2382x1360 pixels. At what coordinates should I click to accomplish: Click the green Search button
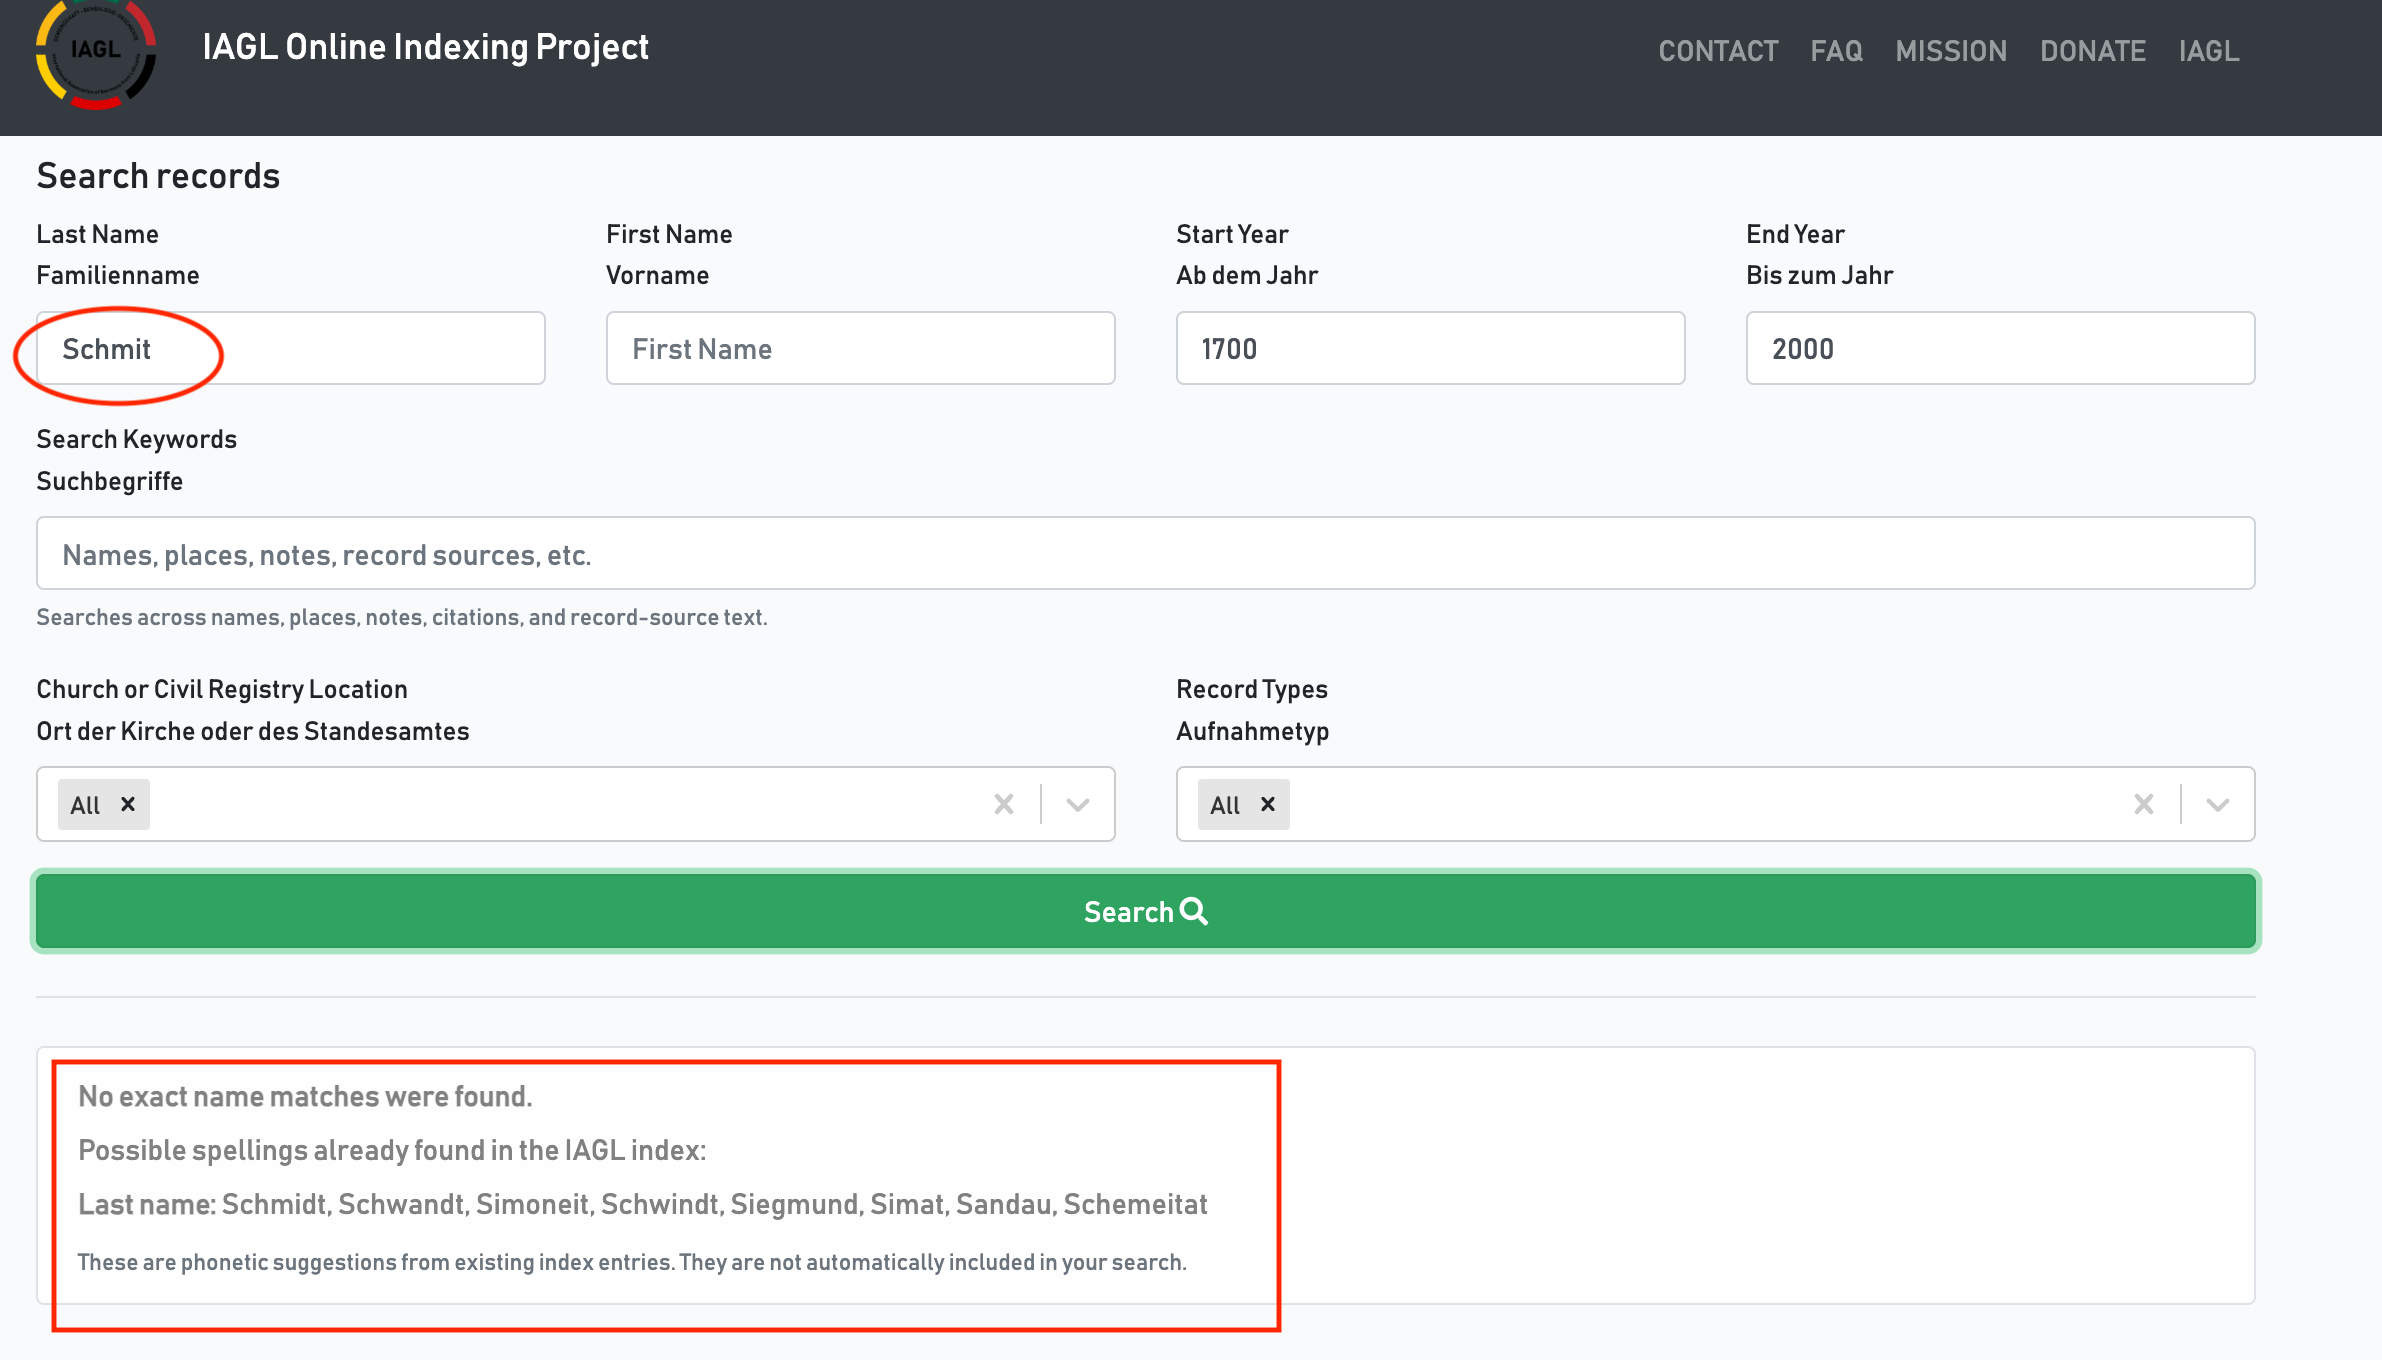(1146, 911)
